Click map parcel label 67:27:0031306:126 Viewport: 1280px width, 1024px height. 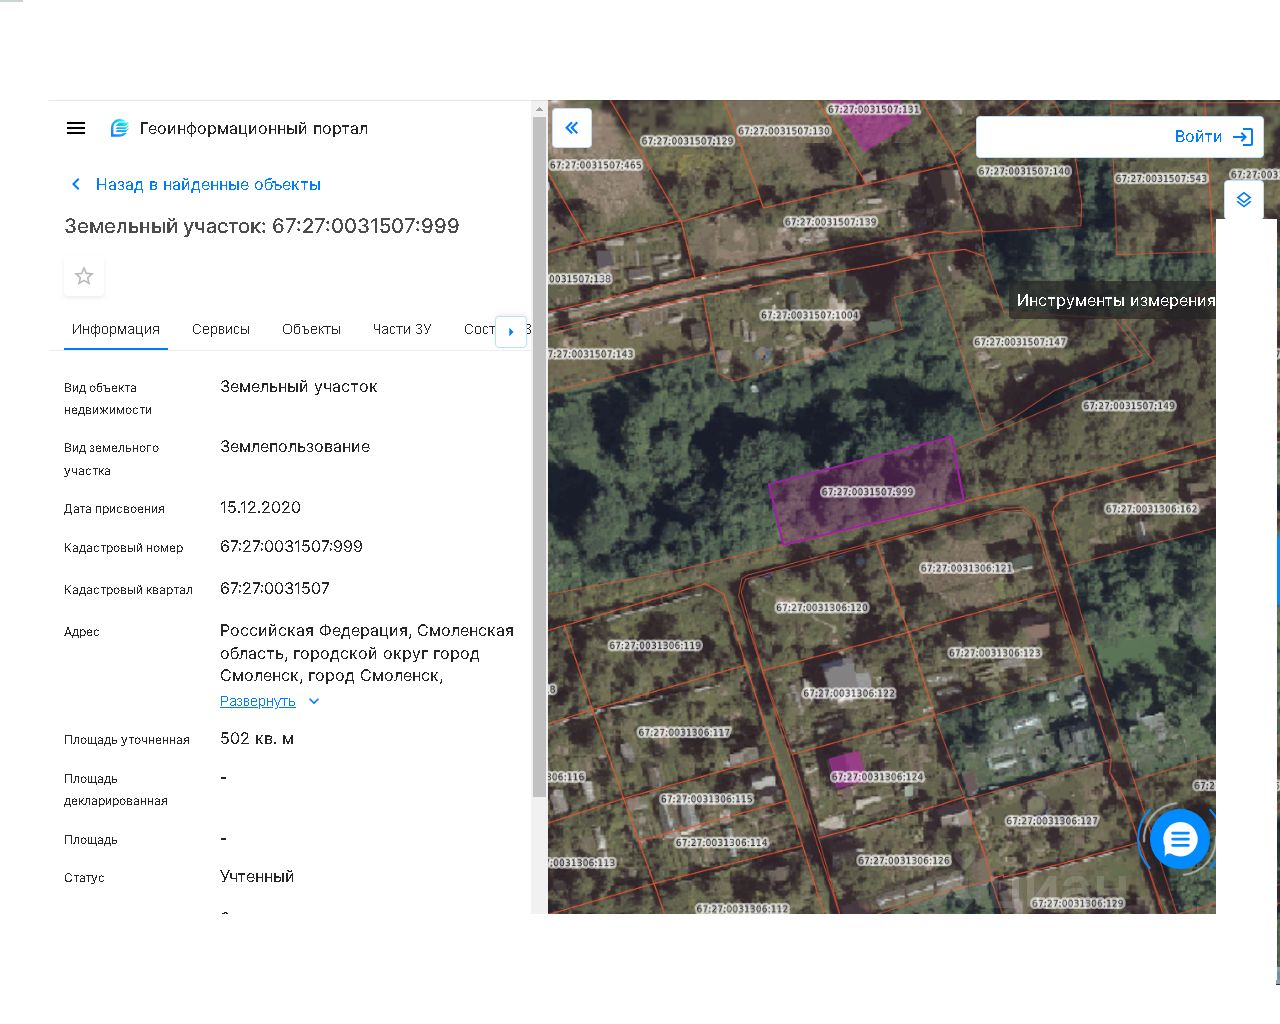click(x=904, y=860)
